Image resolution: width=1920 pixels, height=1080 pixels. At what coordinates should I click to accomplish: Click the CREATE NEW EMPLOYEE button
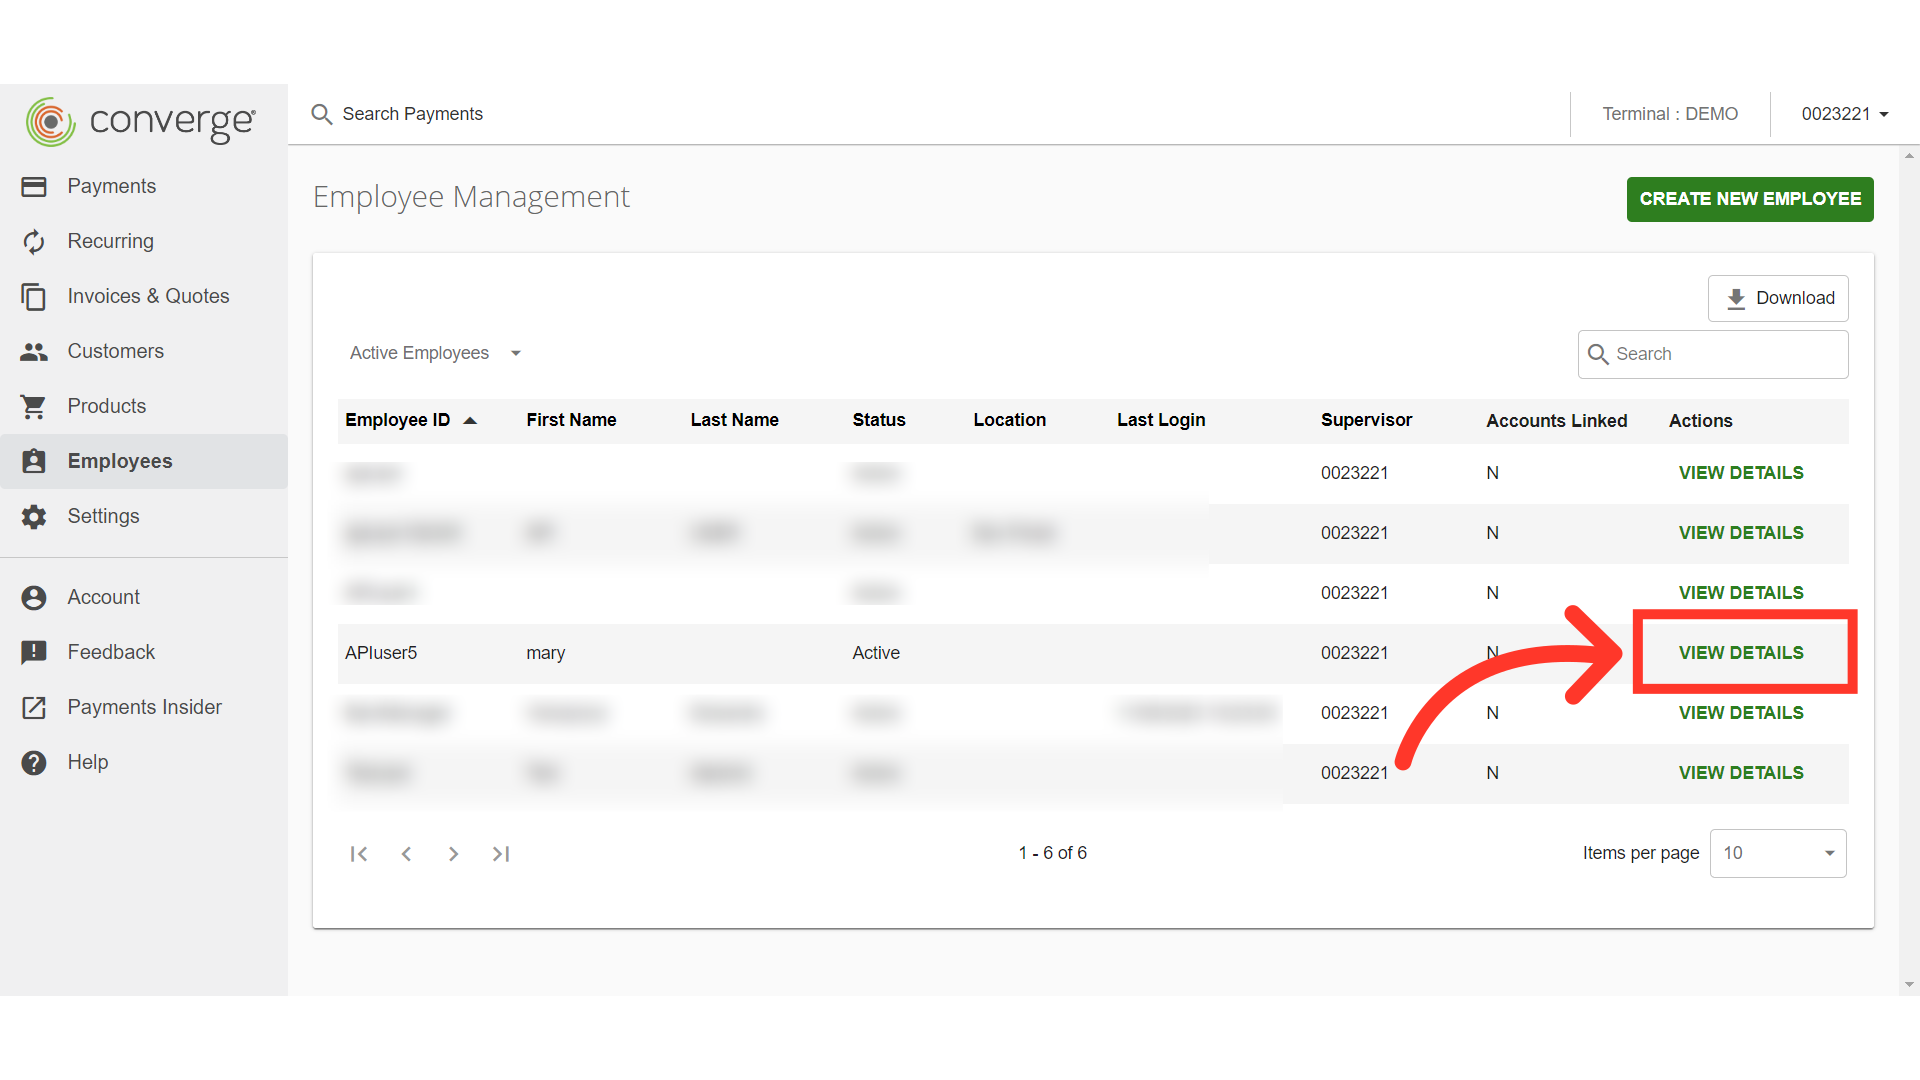tap(1749, 199)
